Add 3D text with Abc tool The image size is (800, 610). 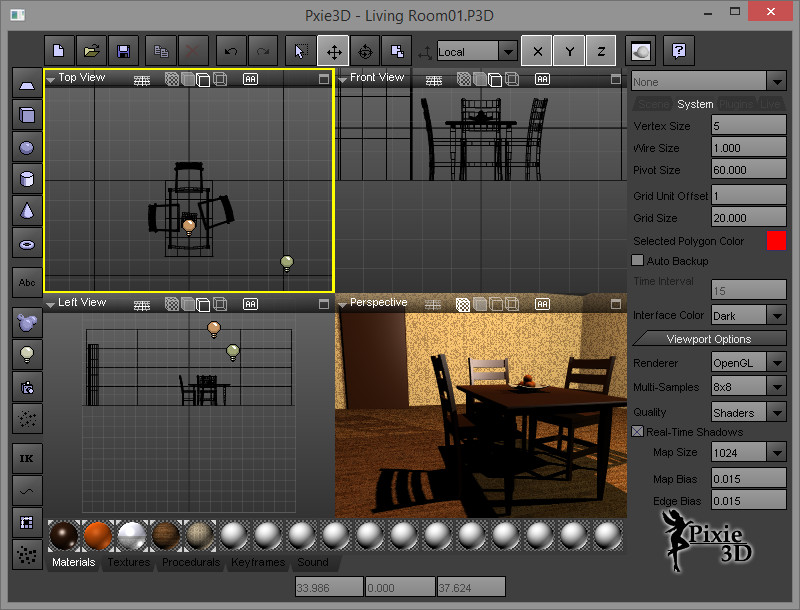(x=27, y=283)
